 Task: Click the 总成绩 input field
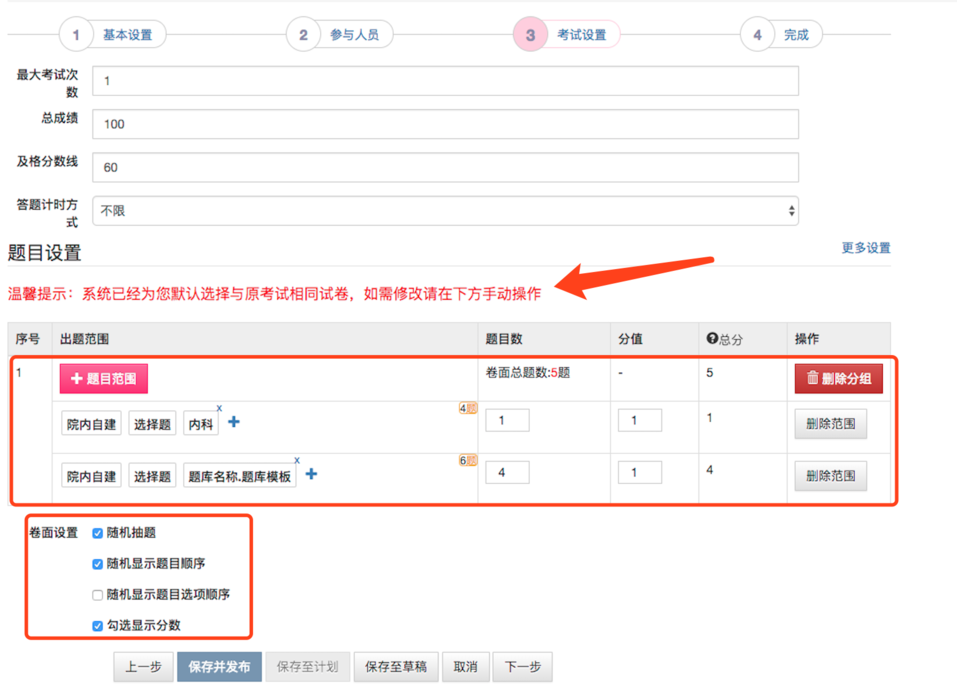pos(446,124)
